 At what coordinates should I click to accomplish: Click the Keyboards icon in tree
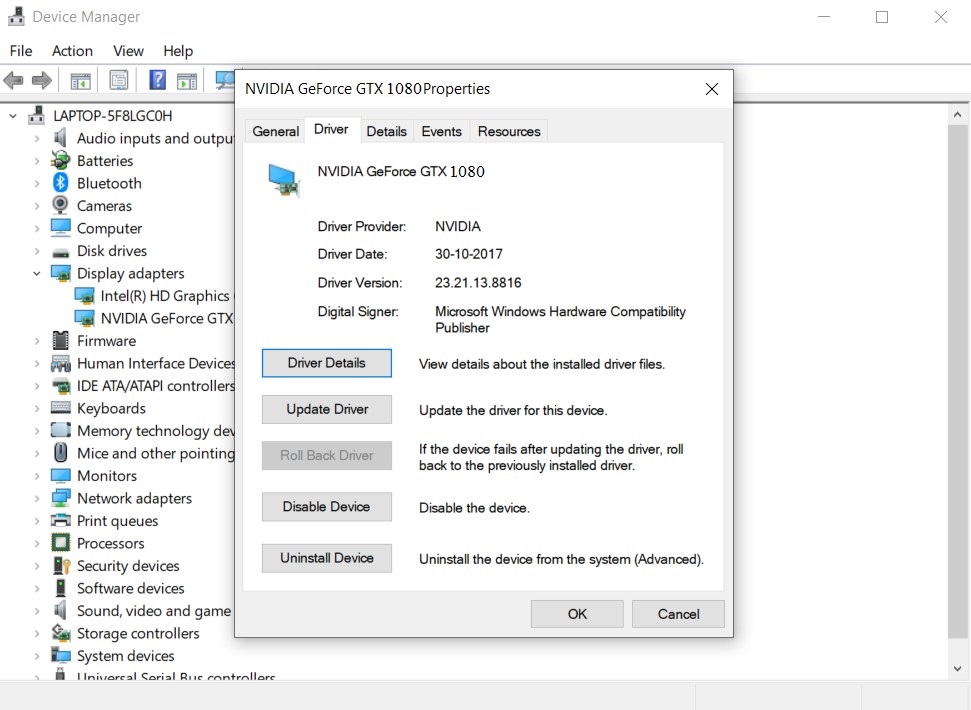(x=61, y=407)
